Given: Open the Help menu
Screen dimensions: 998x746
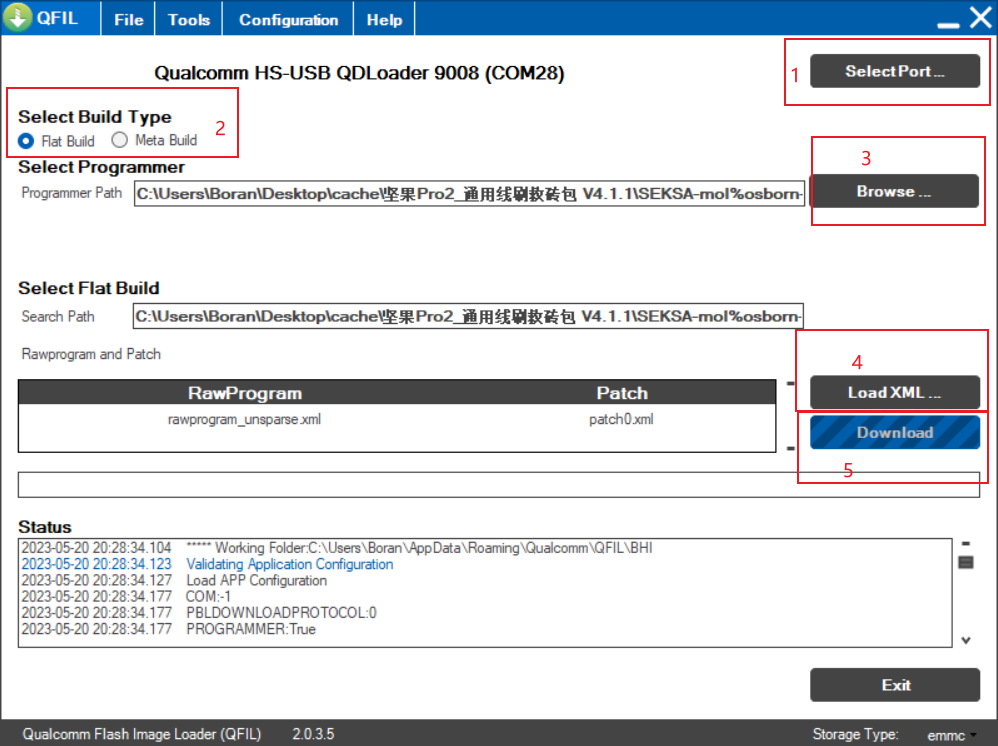Looking at the screenshot, I should tap(384, 20).
